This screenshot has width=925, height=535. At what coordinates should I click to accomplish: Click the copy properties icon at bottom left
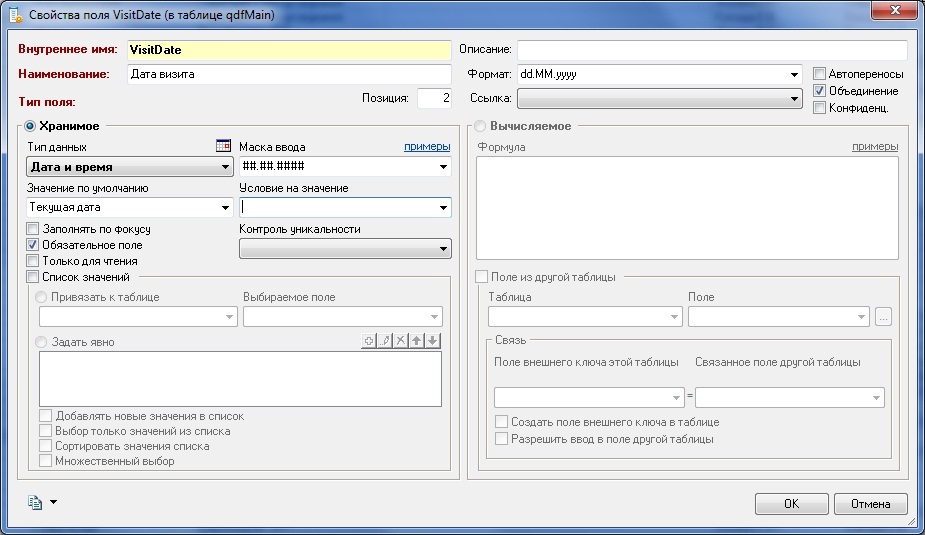tap(35, 503)
